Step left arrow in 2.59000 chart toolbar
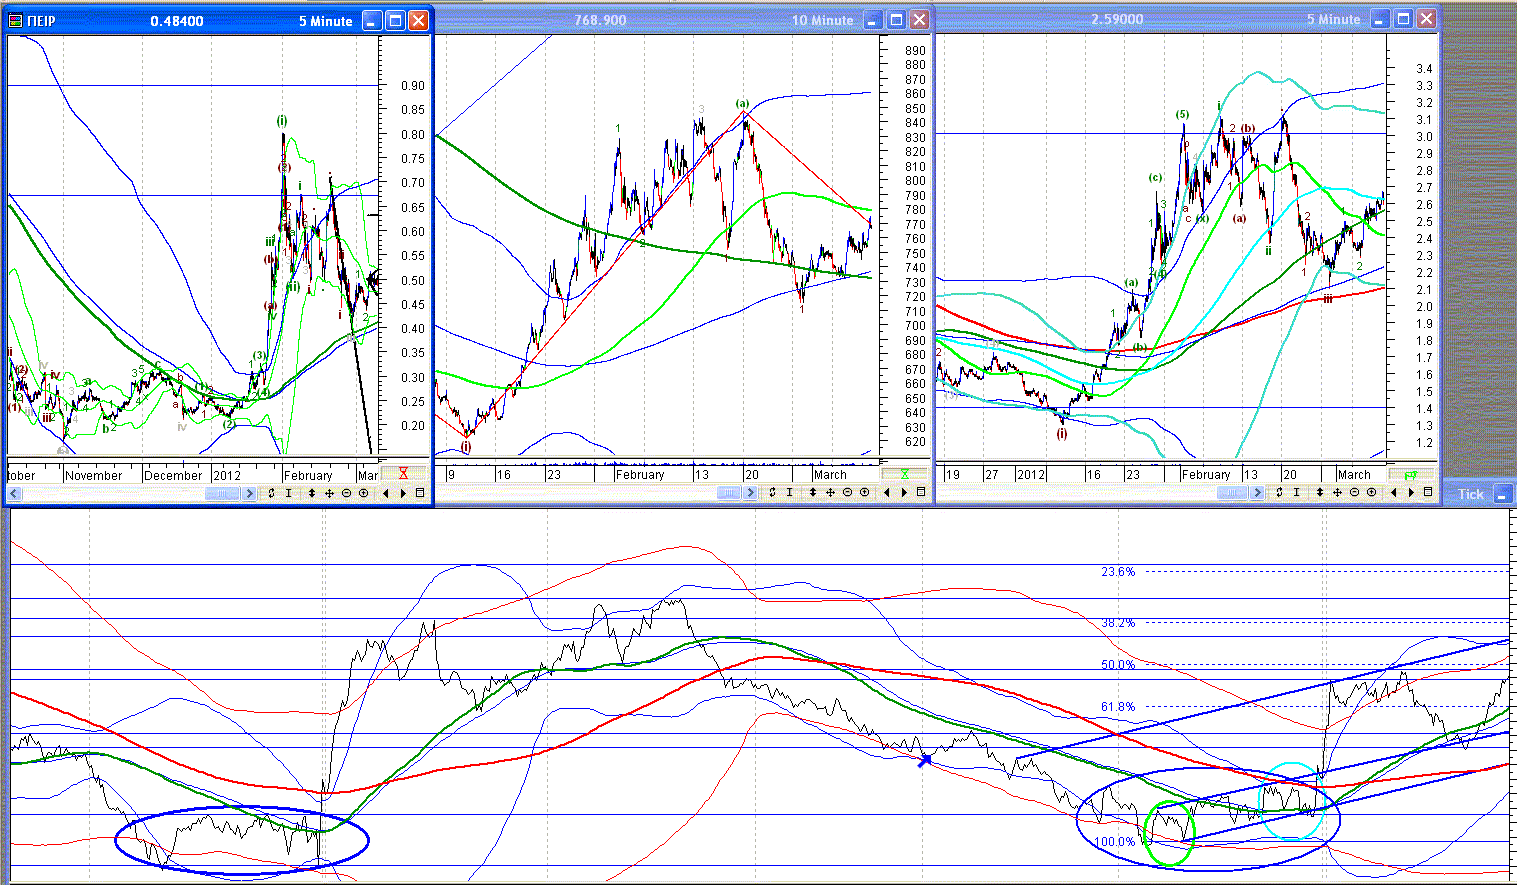Image resolution: width=1517 pixels, height=885 pixels. [1394, 492]
